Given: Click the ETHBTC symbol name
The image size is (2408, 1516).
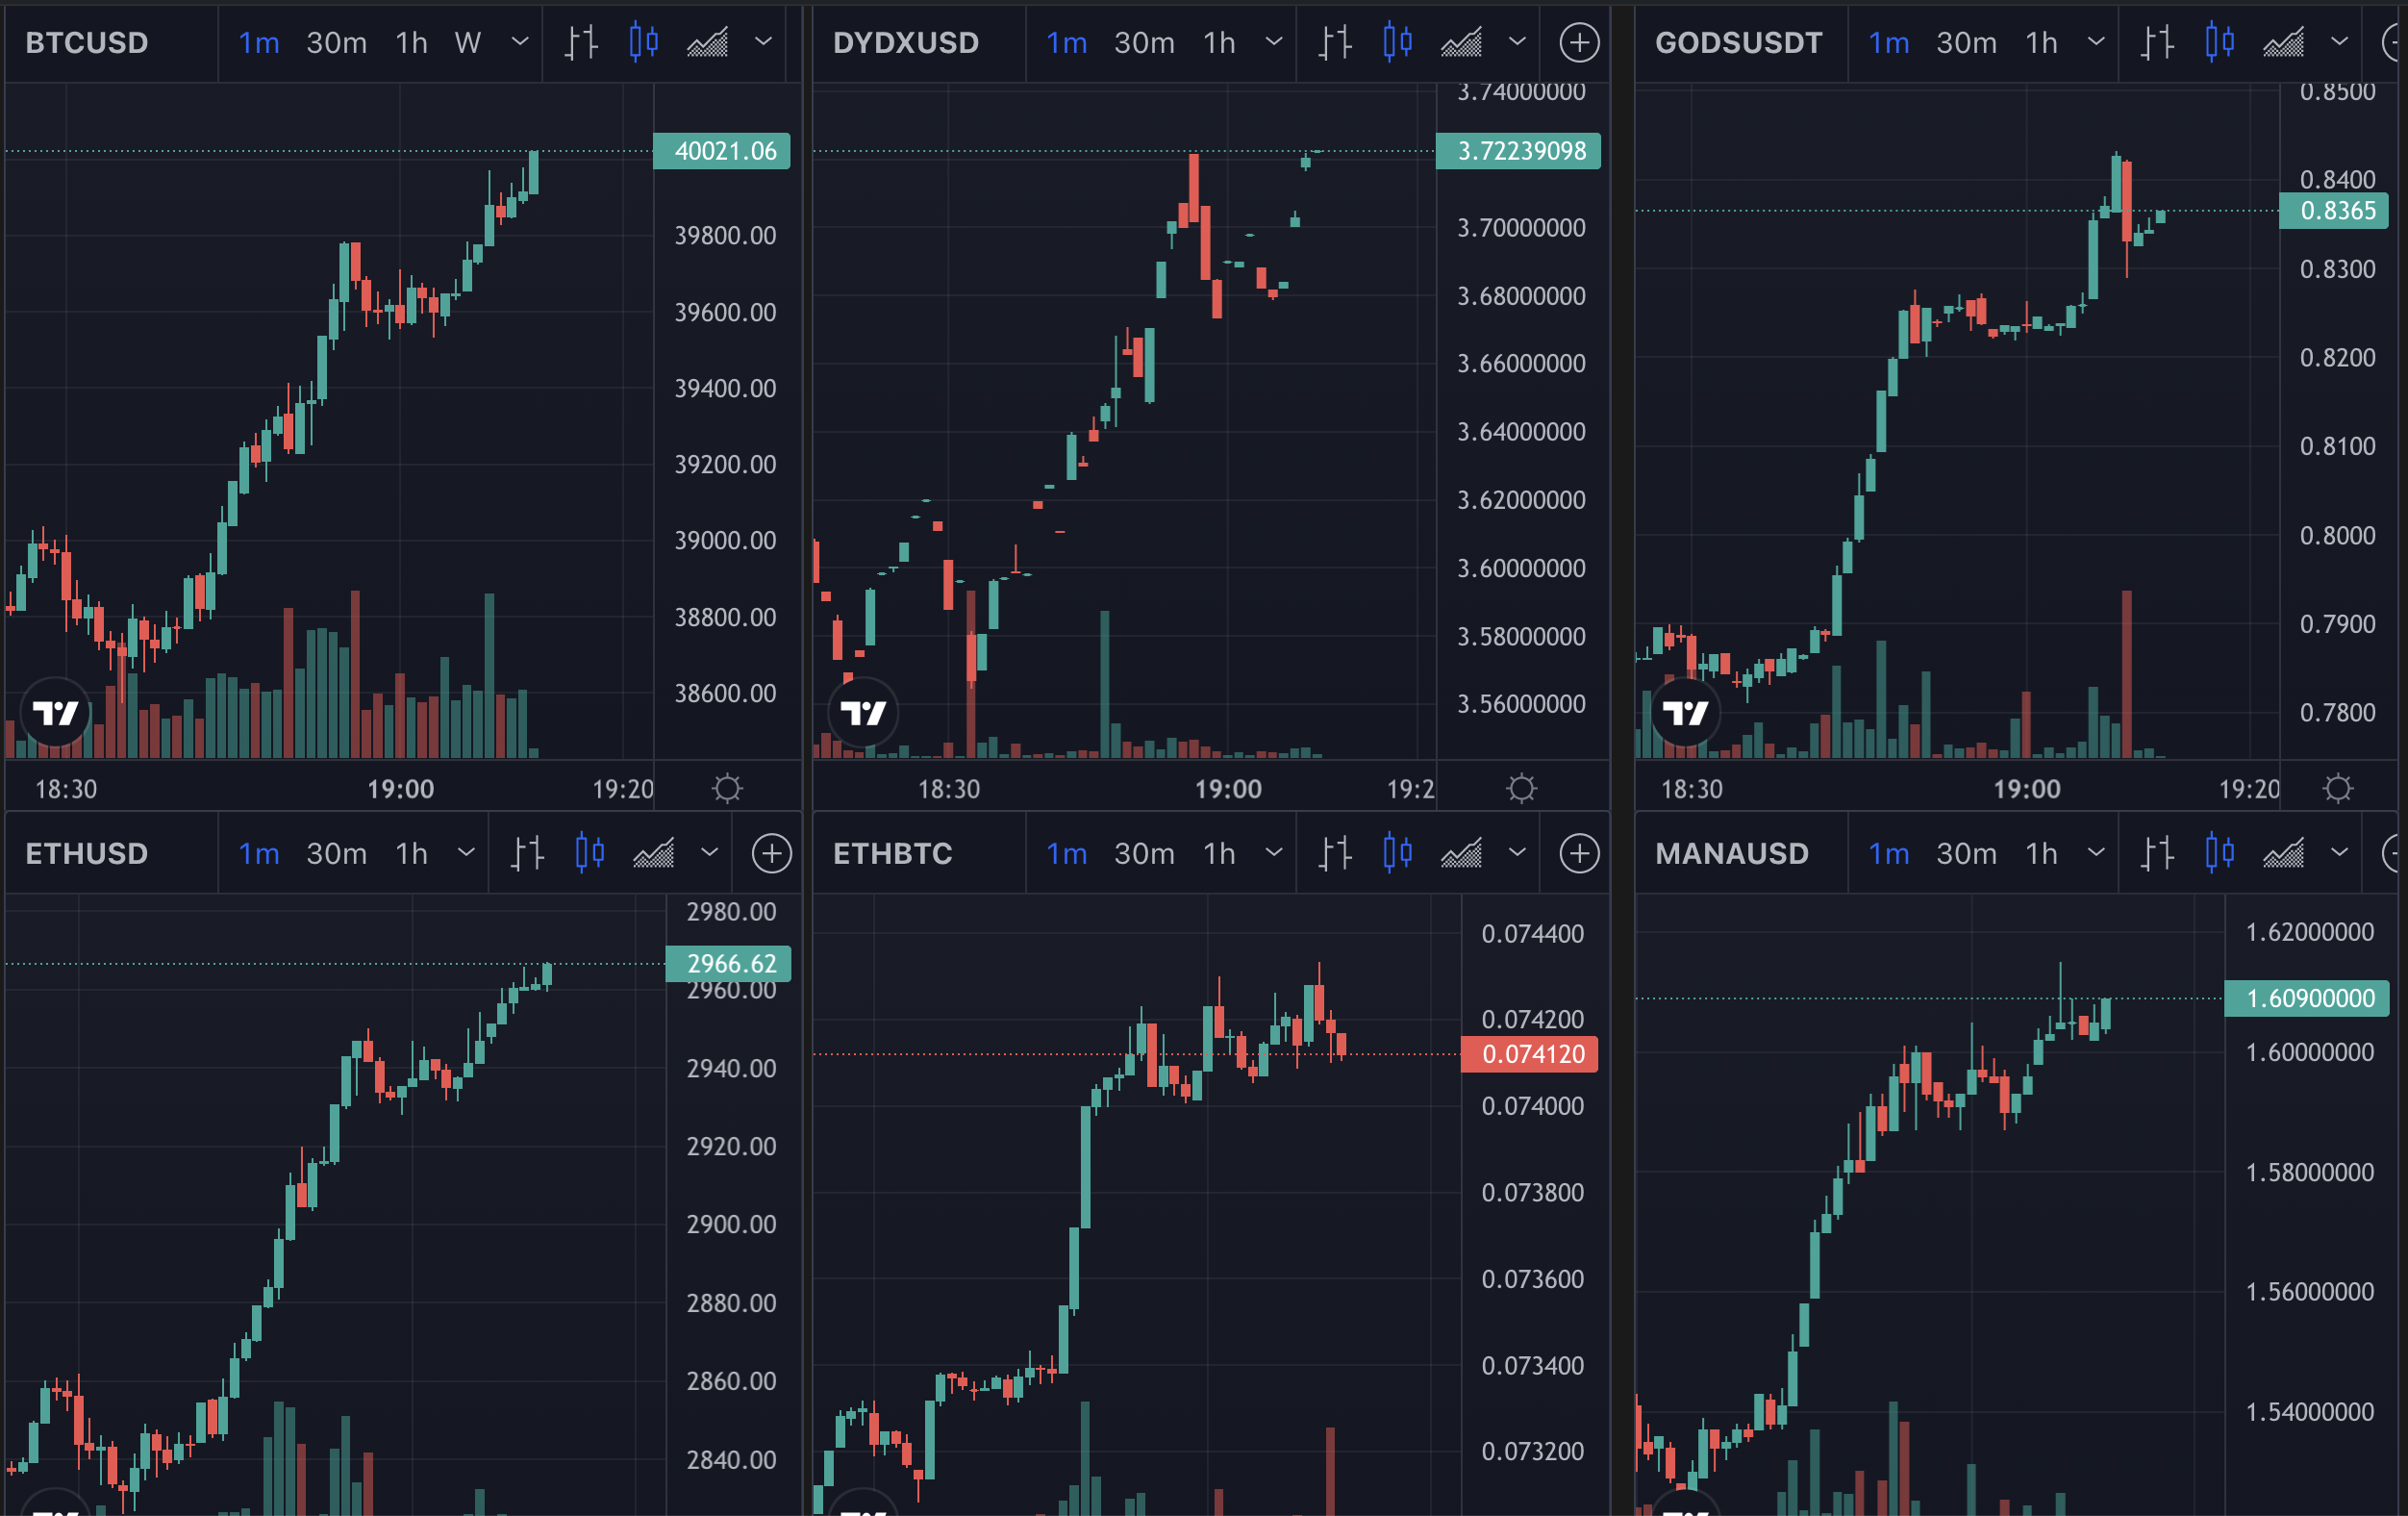Looking at the screenshot, I should [x=892, y=854].
